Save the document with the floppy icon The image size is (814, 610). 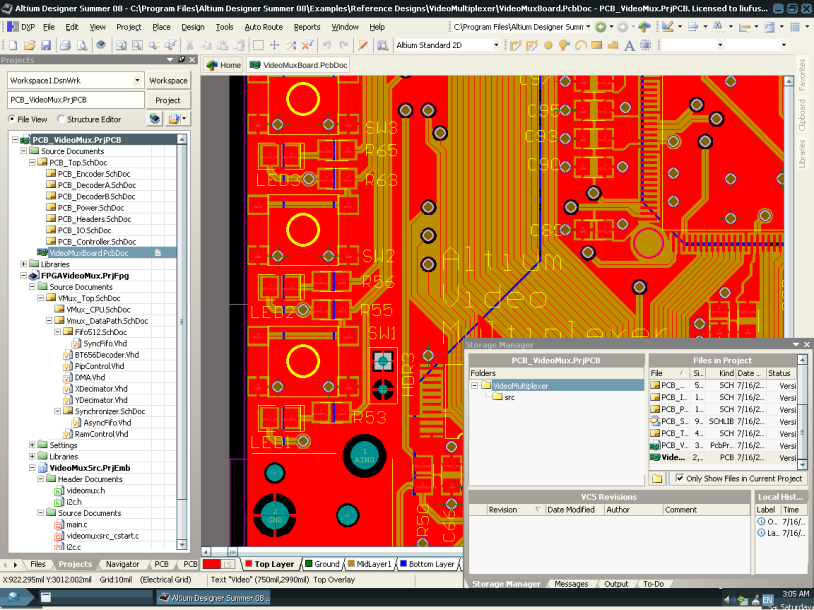[x=46, y=46]
